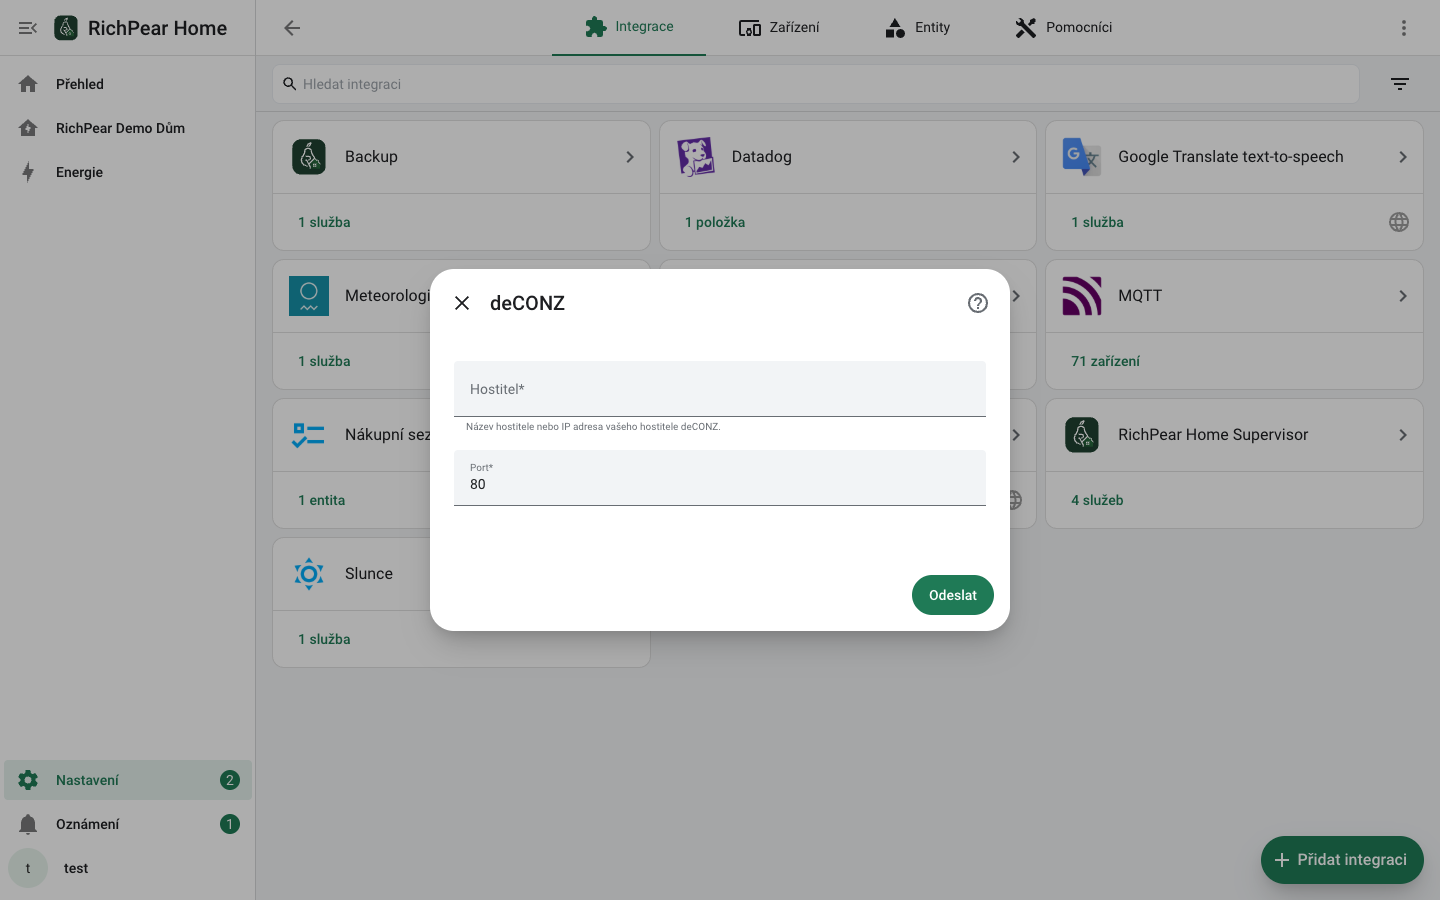The width and height of the screenshot is (1440, 900).
Task: Click the Energie lightning icon
Action: tap(28, 172)
